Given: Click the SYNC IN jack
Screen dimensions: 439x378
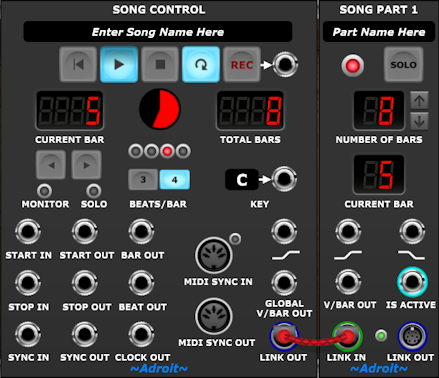Looking at the screenshot, I should click(x=28, y=334).
